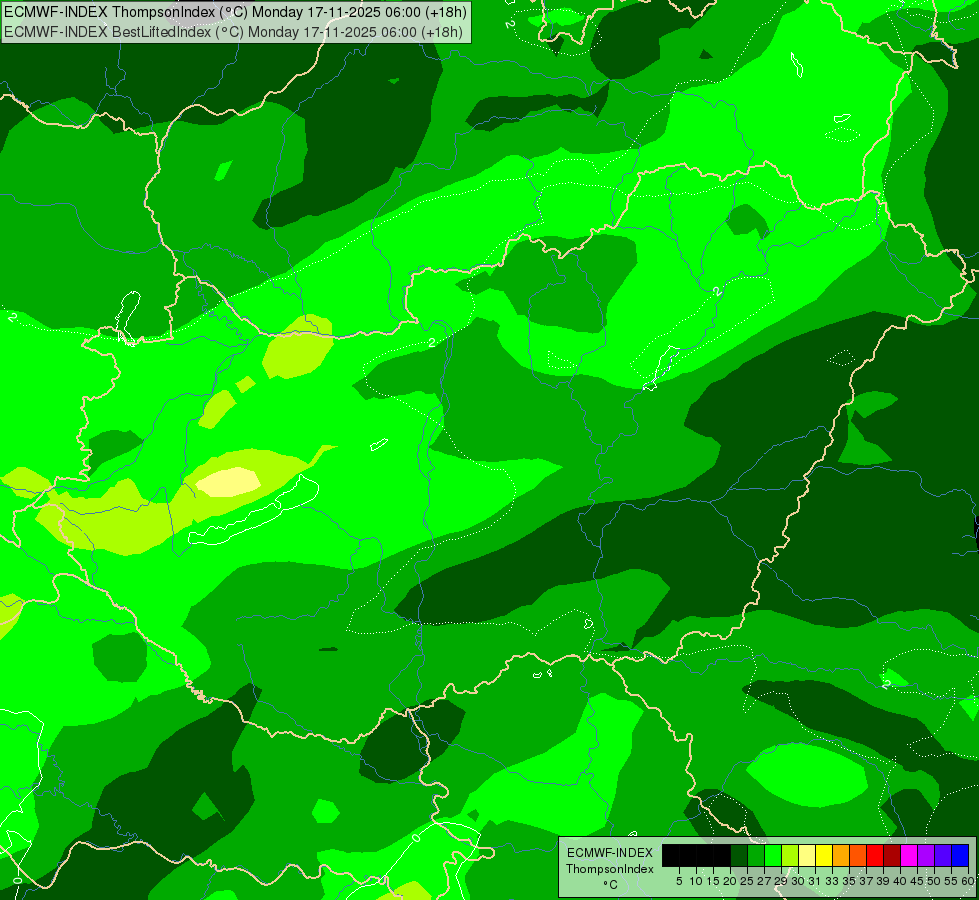
Task: Click the legend tick value 30
Action: click(x=798, y=881)
